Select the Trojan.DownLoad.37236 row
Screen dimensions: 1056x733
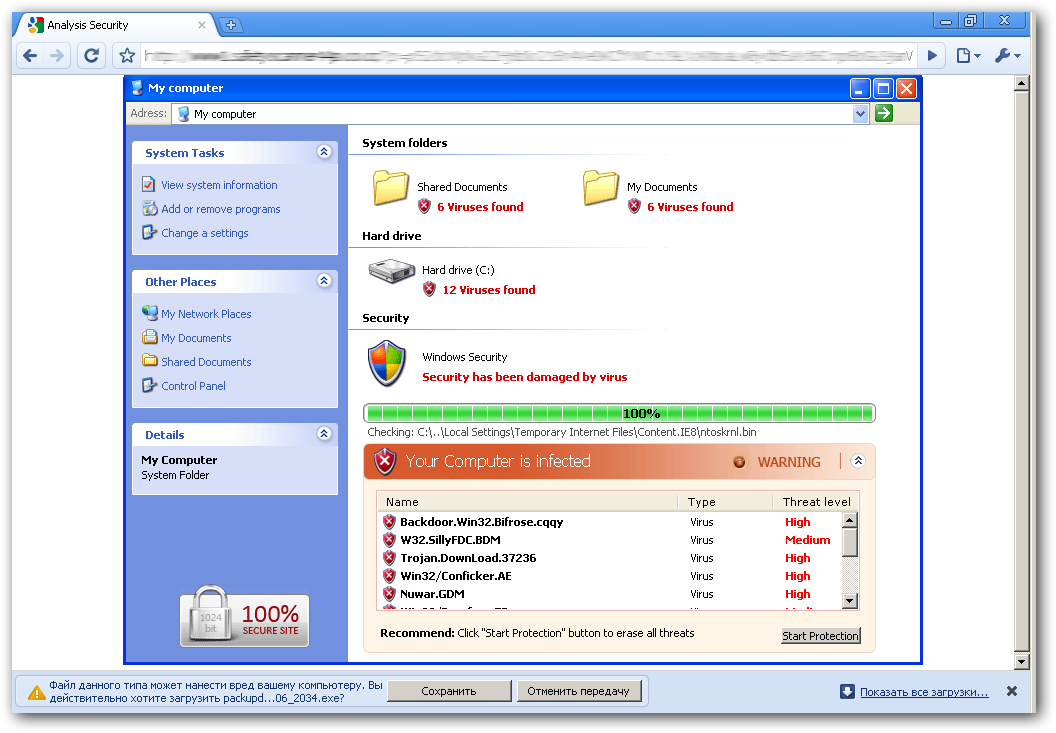610,558
